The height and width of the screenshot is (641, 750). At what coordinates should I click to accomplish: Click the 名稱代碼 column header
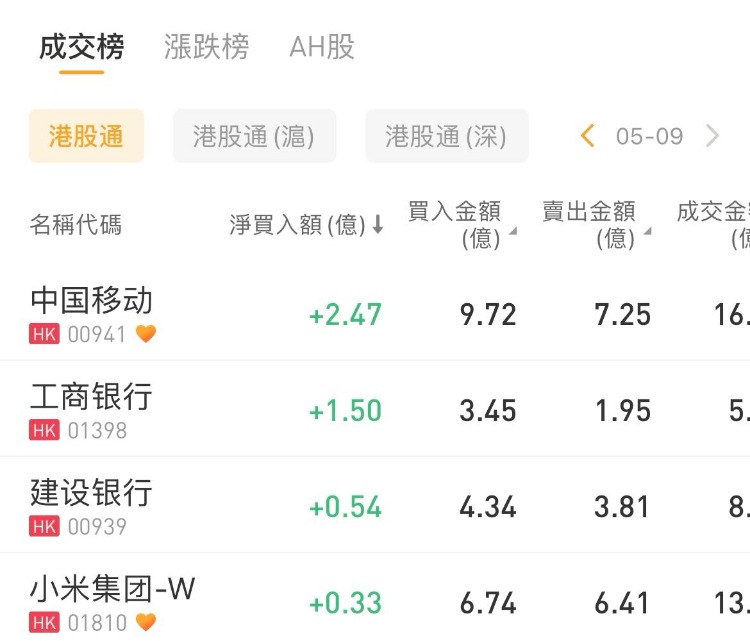[x=76, y=225]
